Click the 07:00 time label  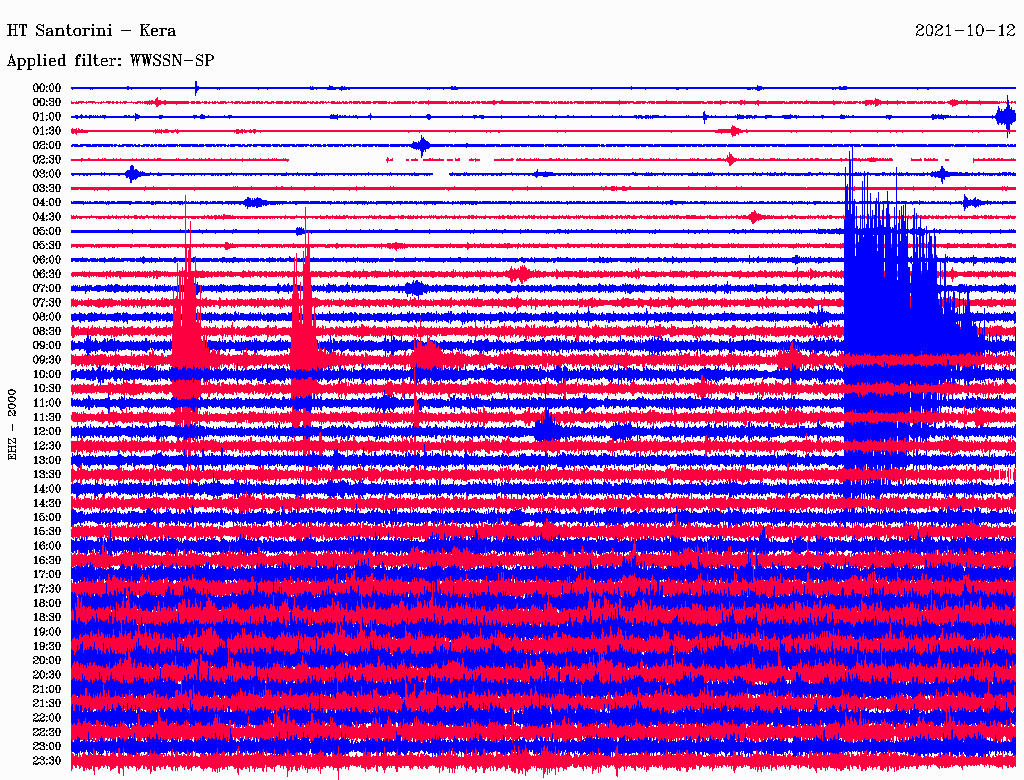pyautogui.click(x=47, y=288)
